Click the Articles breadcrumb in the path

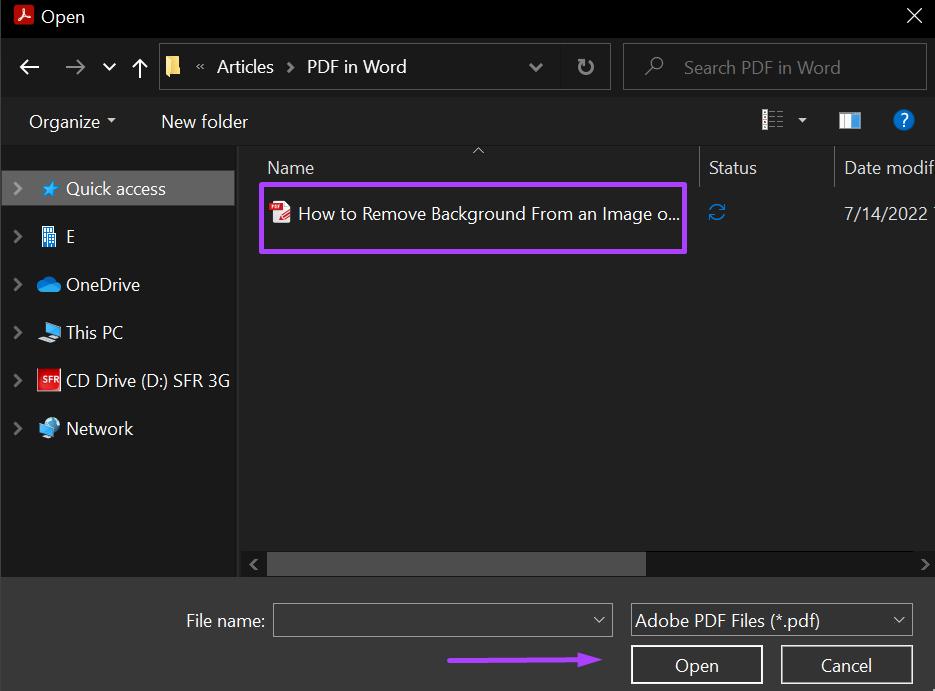(245, 66)
